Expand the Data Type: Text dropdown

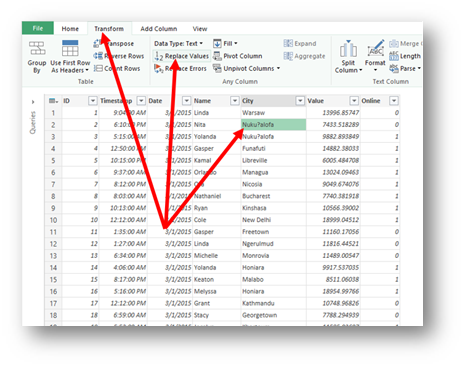coord(178,44)
